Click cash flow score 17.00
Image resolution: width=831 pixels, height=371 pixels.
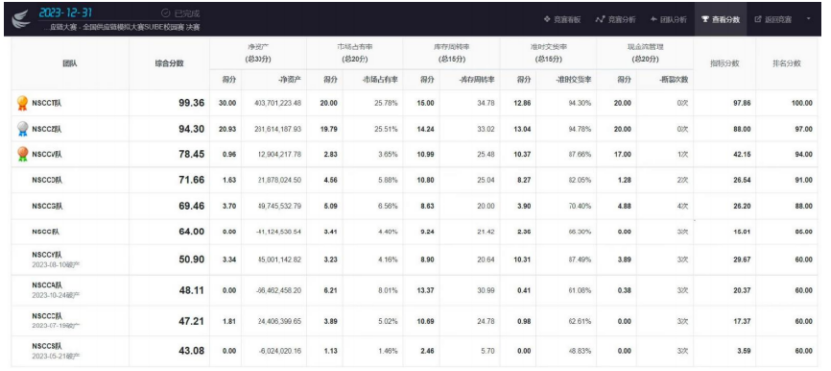[622, 154]
